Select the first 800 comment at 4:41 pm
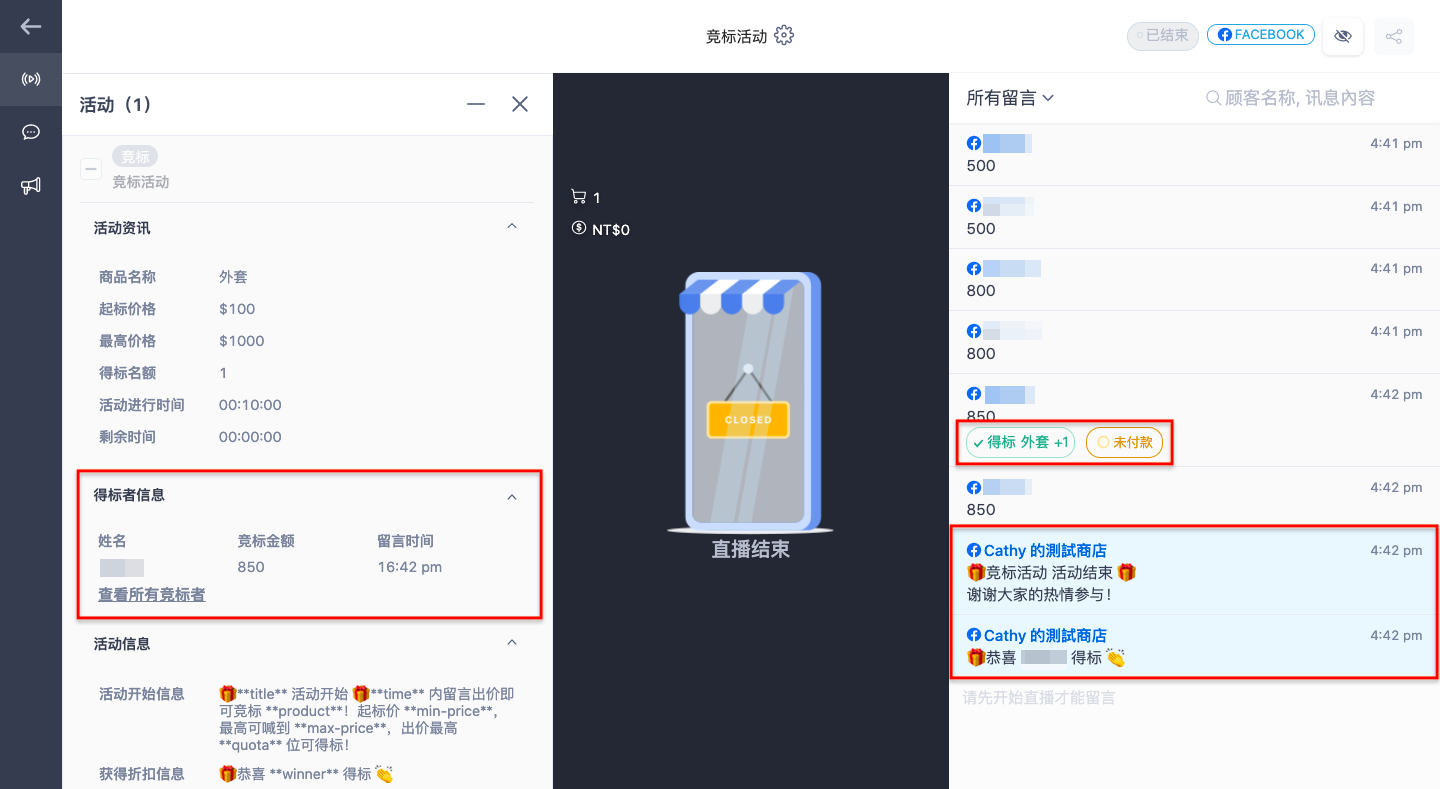1440x789 pixels. 1195,279
